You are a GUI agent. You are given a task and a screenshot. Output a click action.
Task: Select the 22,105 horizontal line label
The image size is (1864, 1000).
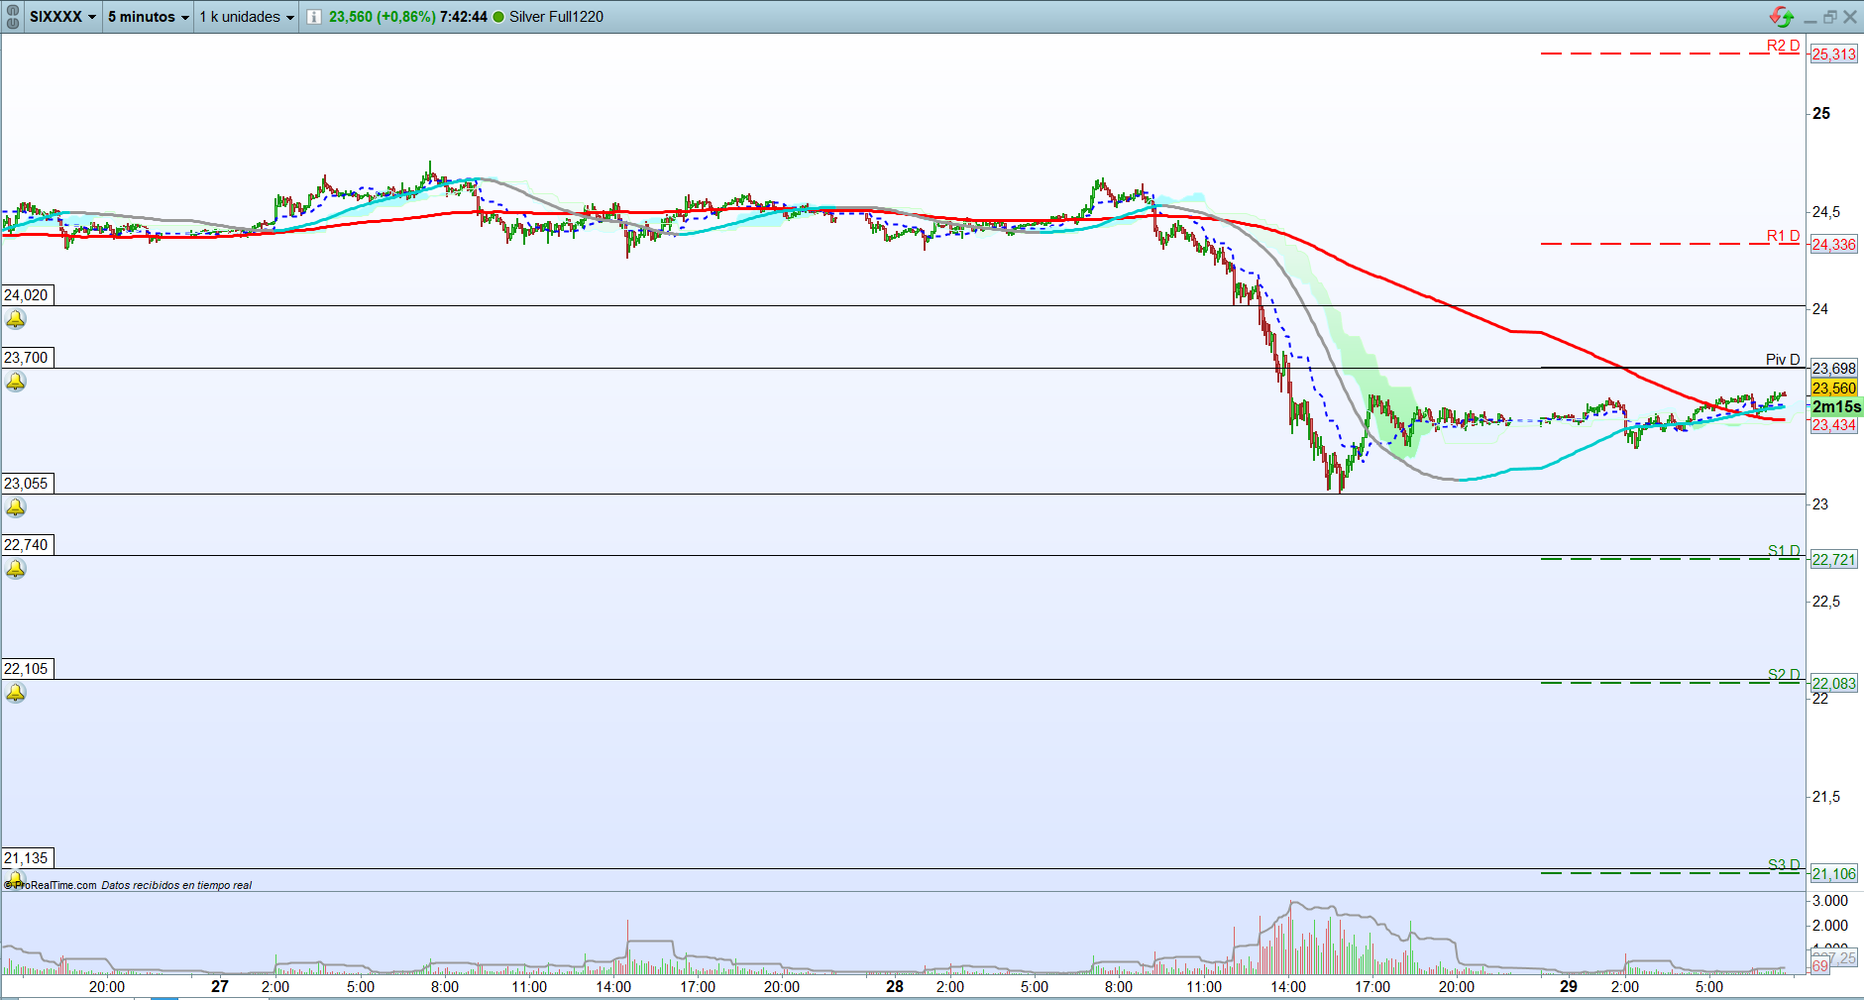tap(27, 669)
